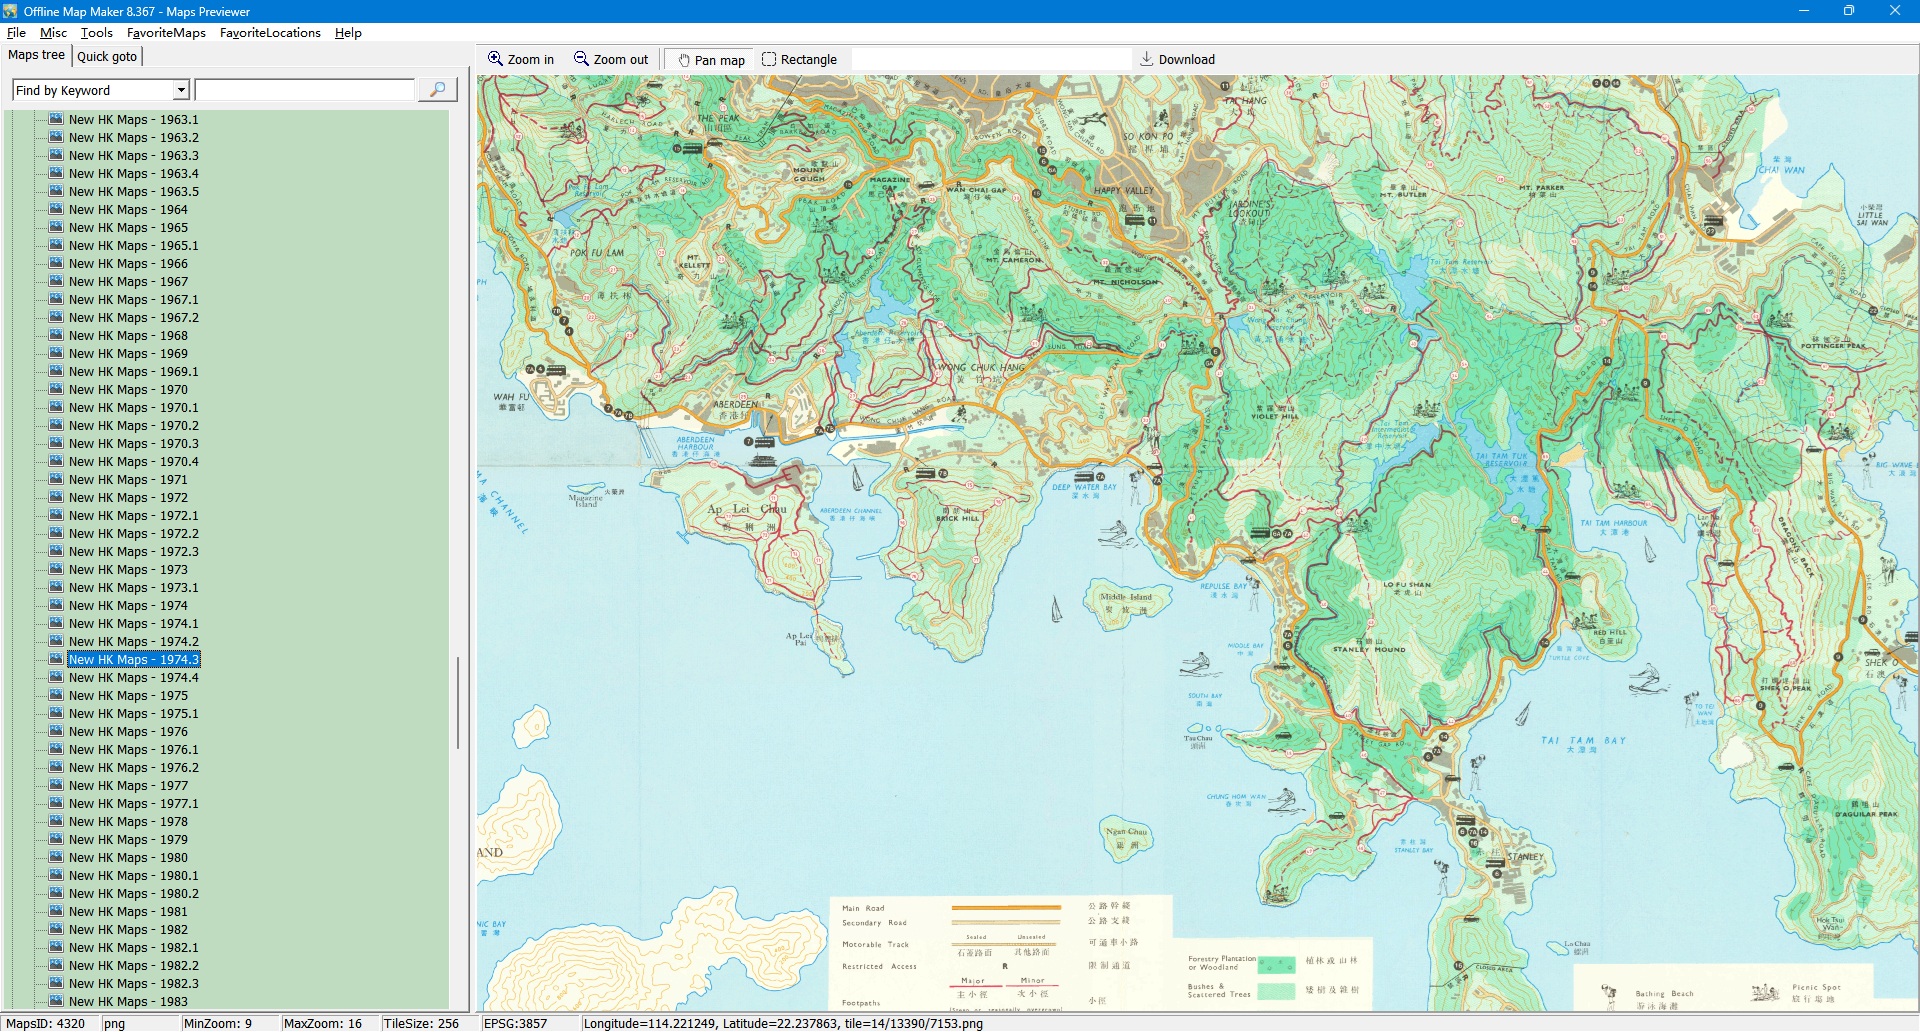Viewport: 1920px width, 1032px height.
Task: Switch to the Quick goto tab
Action: pyautogui.click(x=107, y=56)
